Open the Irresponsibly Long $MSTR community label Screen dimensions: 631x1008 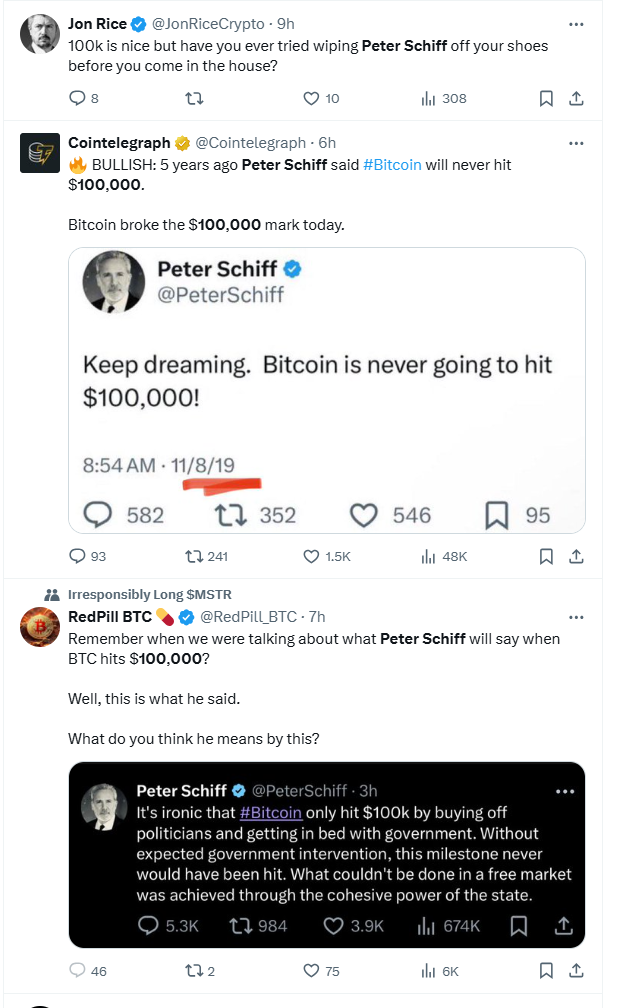[150, 595]
